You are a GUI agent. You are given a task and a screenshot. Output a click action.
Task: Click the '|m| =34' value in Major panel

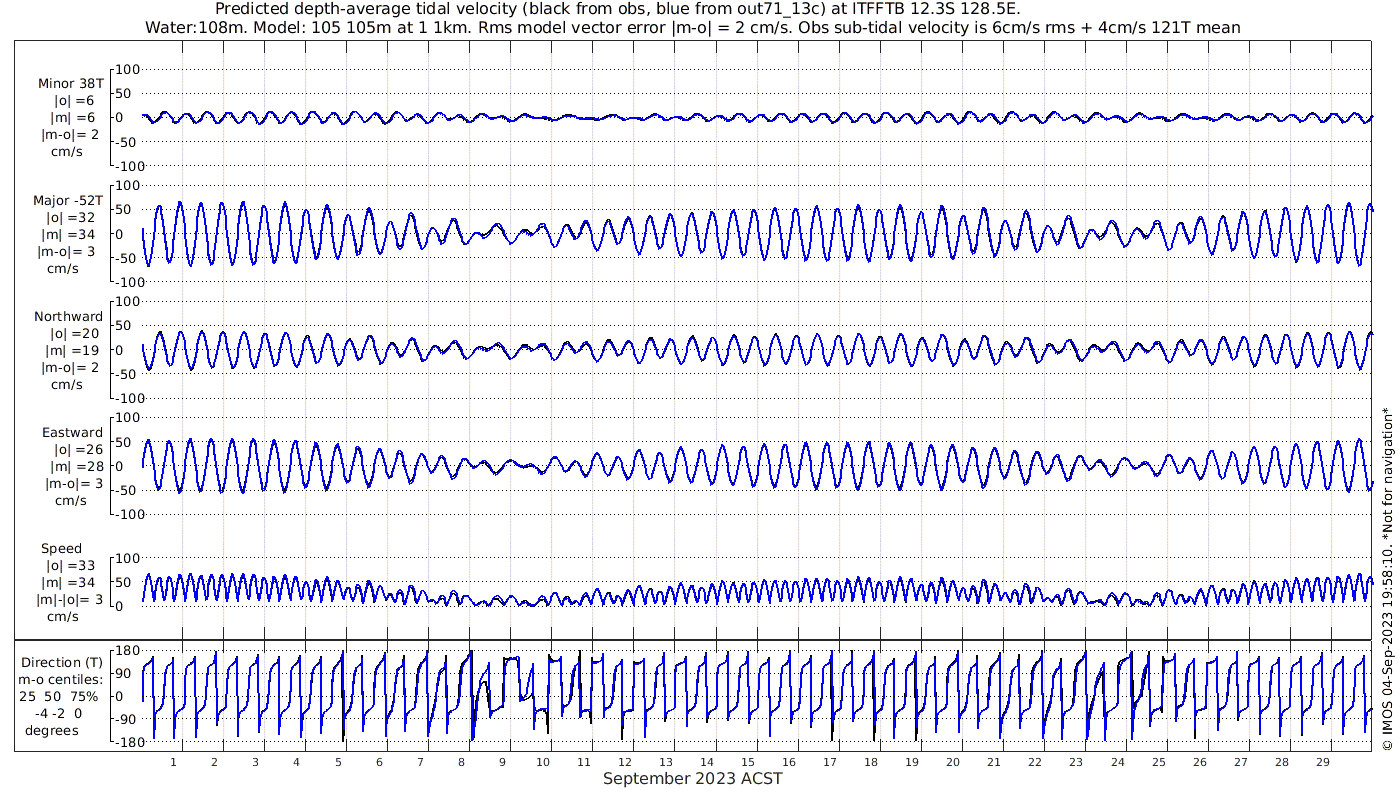point(74,234)
